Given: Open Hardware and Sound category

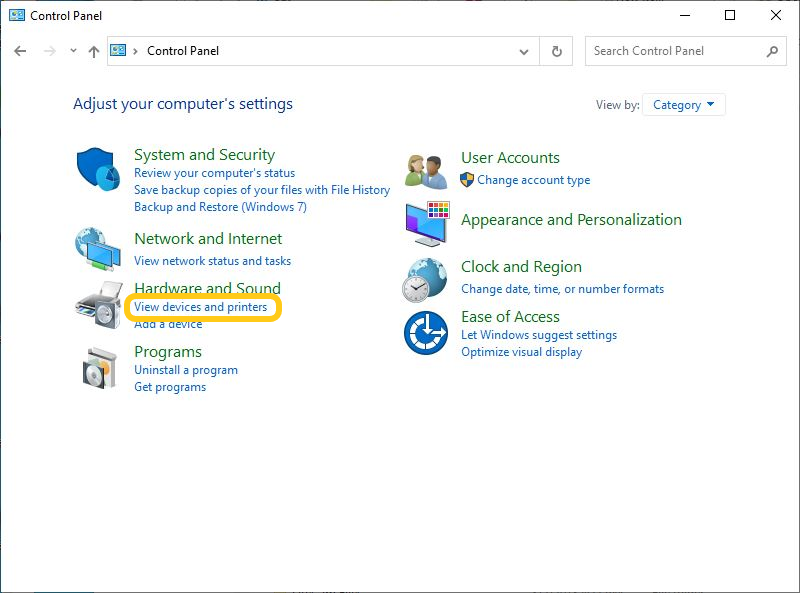Looking at the screenshot, I should [x=208, y=288].
